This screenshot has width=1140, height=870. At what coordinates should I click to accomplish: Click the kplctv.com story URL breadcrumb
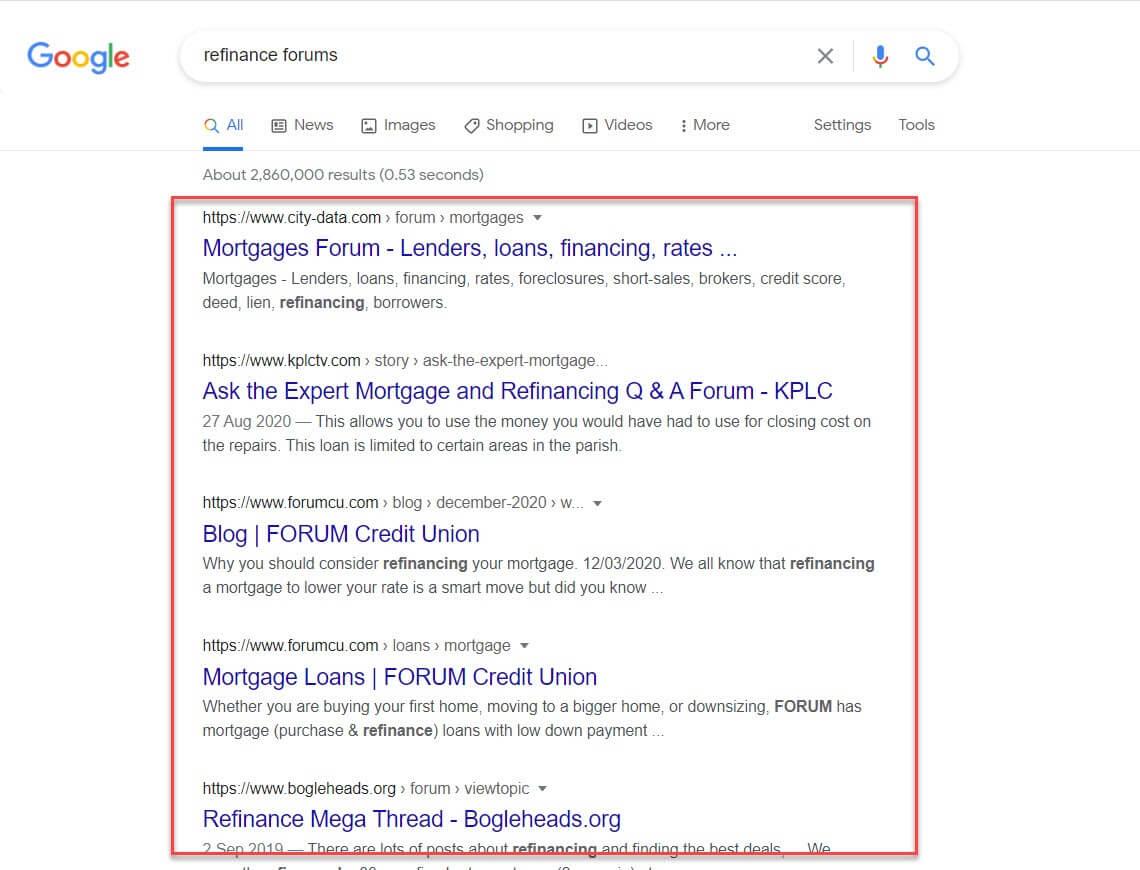click(x=405, y=361)
